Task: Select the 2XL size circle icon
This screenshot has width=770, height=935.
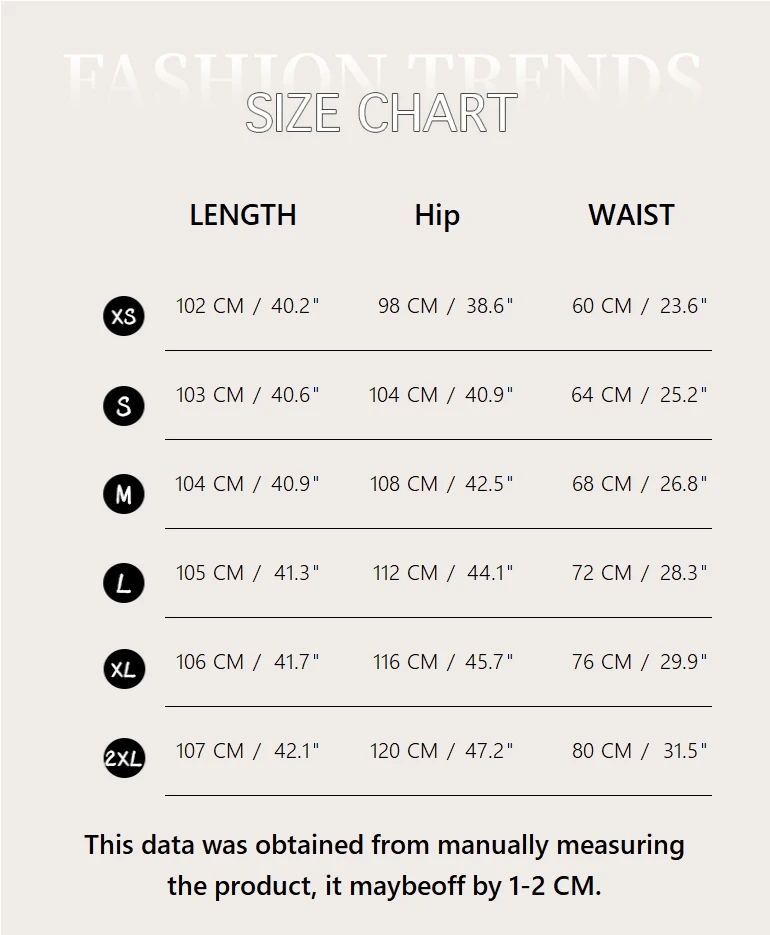Action: [123, 757]
